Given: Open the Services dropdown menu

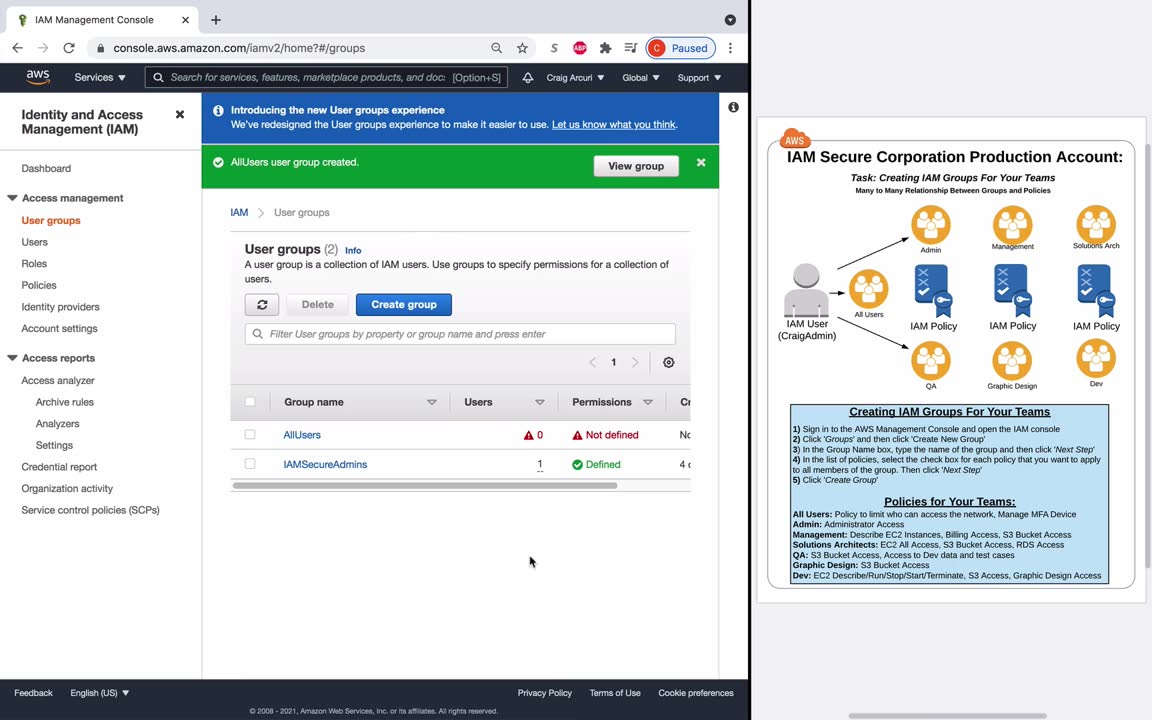Looking at the screenshot, I should [x=99, y=77].
